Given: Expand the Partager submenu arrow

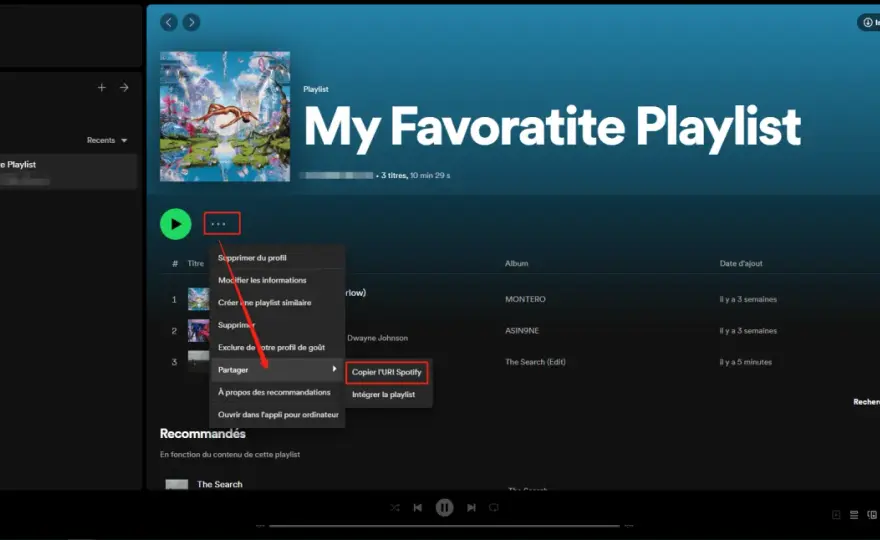Looking at the screenshot, I should pyautogui.click(x=334, y=369).
